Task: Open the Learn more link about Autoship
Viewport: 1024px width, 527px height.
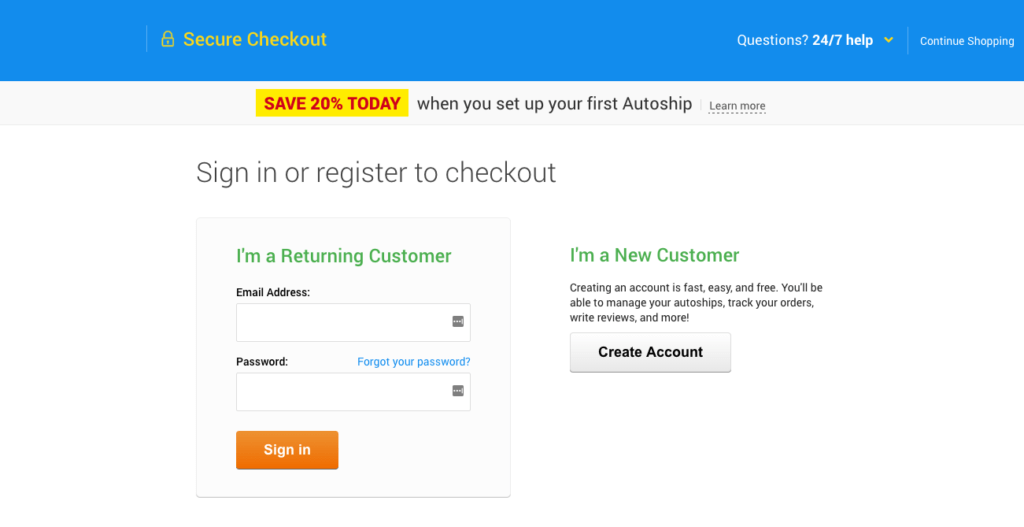Action: click(737, 106)
